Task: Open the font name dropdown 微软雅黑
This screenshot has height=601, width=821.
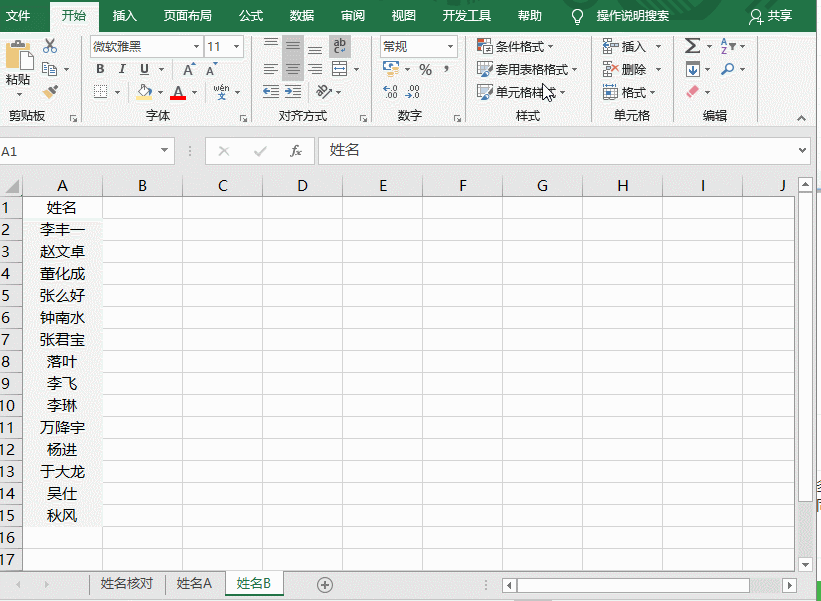Action: click(196, 47)
